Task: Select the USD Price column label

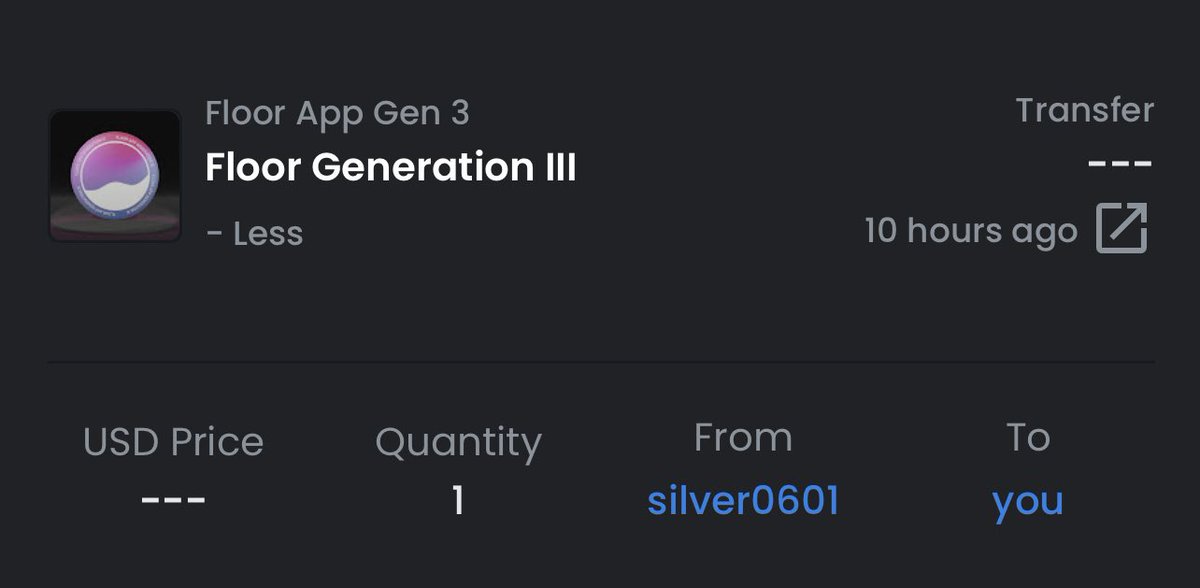Action: [173, 442]
